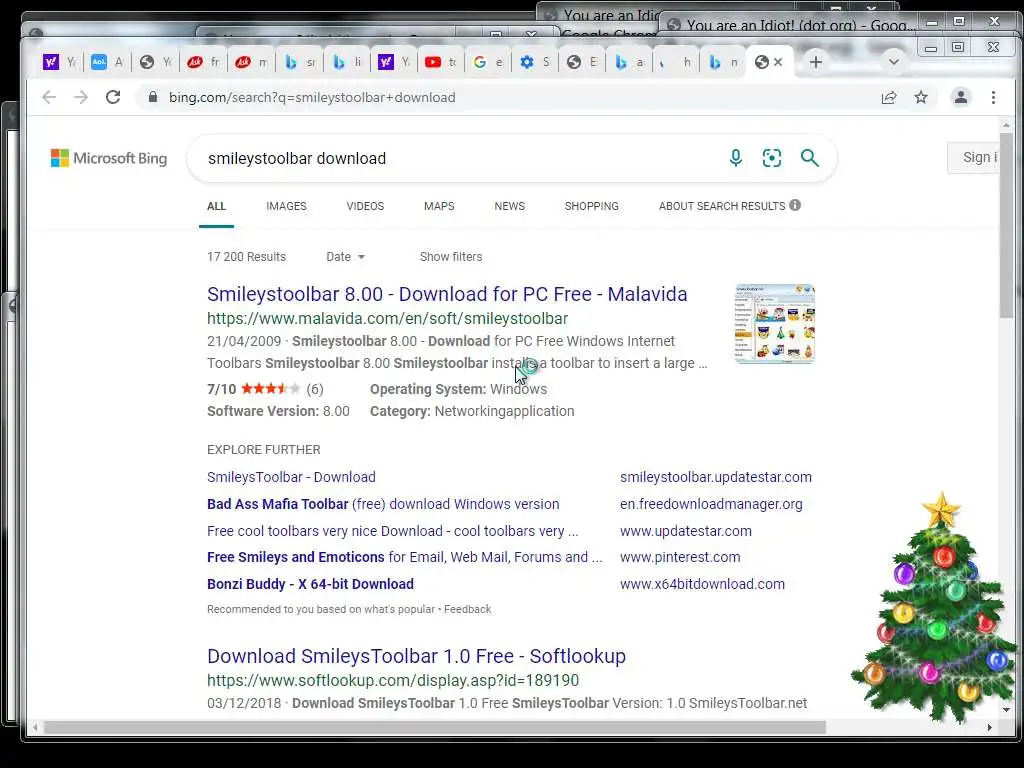Switch to NEWS results
Image resolution: width=1024 pixels, height=768 pixels.
pos(509,206)
